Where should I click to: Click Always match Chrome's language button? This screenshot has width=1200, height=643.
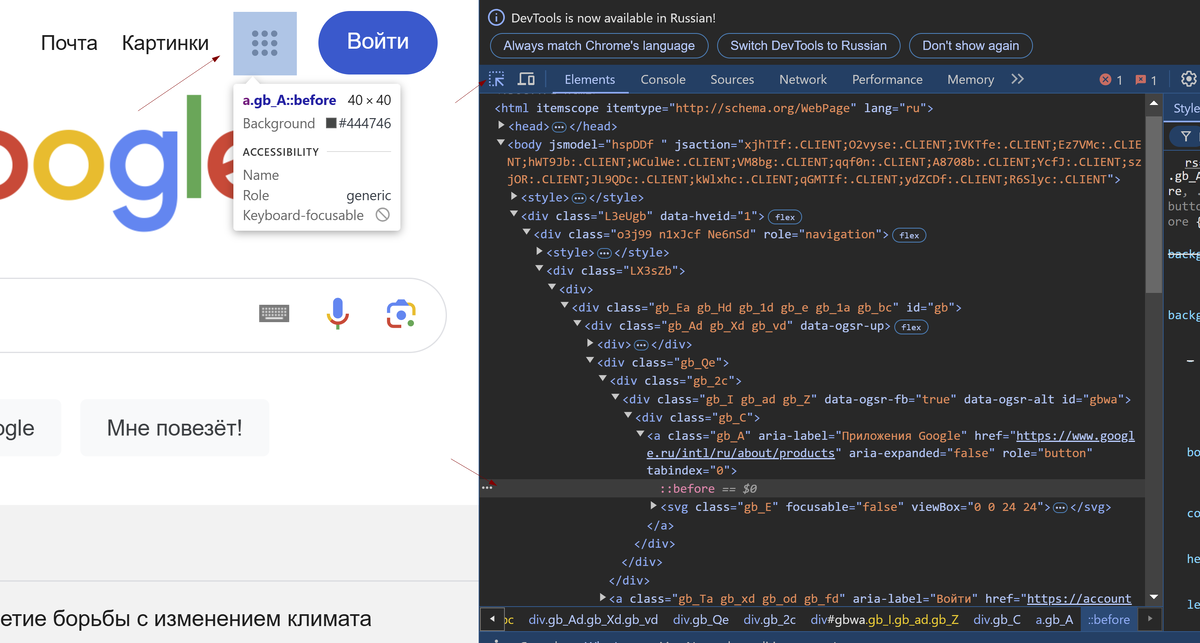pyautogui.click(x=599, y=46)
